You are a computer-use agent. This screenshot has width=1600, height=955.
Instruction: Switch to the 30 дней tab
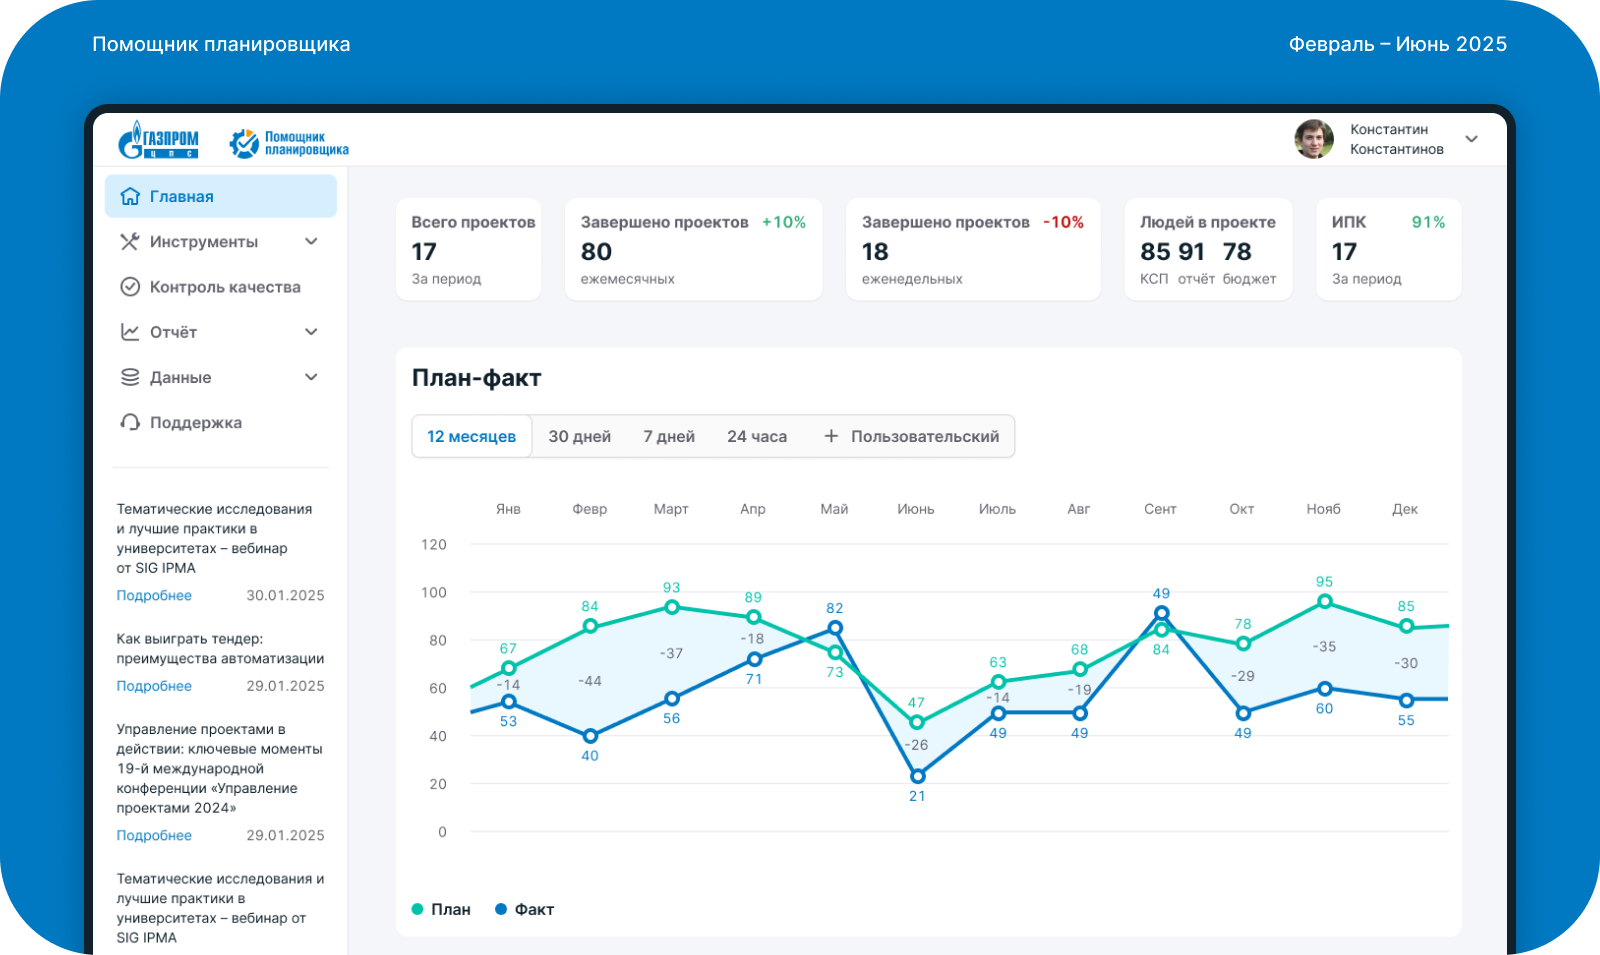pos(579,437)
